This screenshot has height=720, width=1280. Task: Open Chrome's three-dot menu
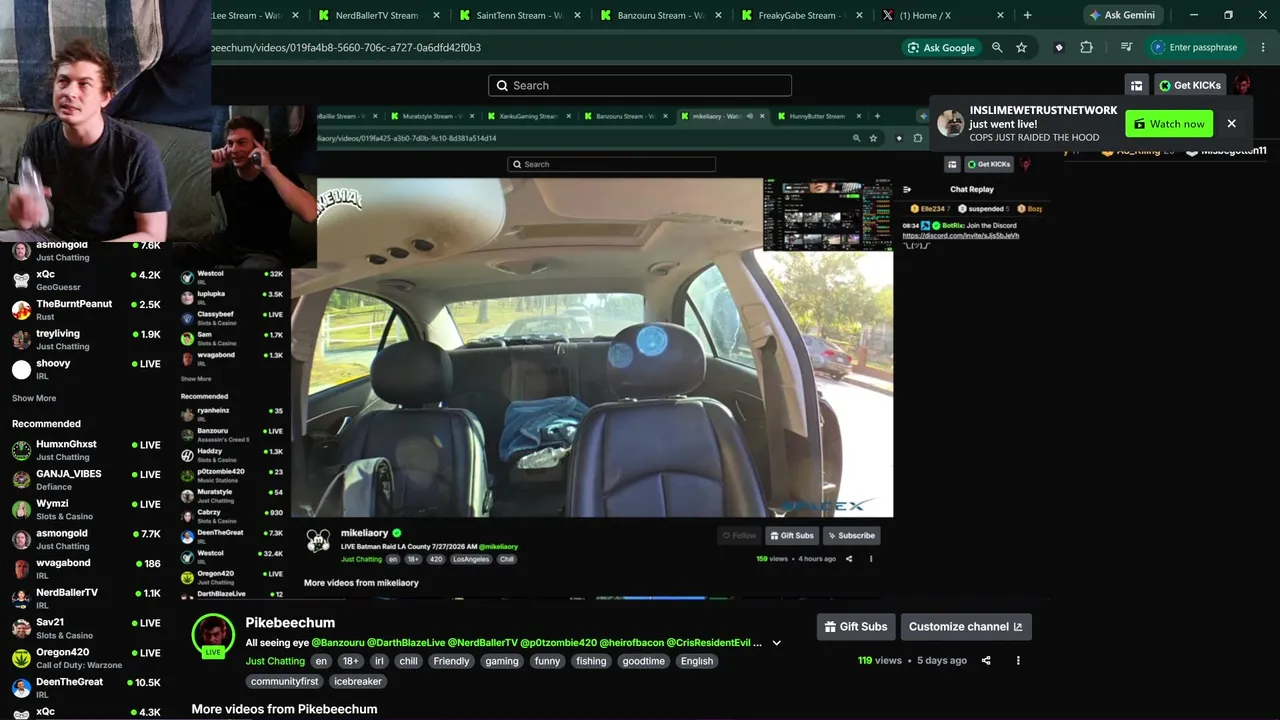click(1262, 47)
